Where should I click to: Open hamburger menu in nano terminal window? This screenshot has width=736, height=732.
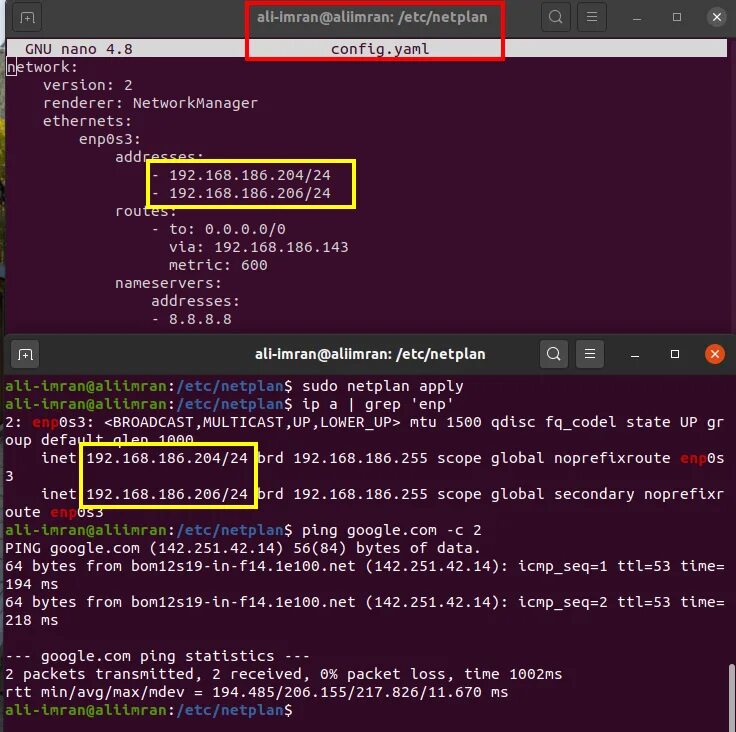(x=592, y=17)
